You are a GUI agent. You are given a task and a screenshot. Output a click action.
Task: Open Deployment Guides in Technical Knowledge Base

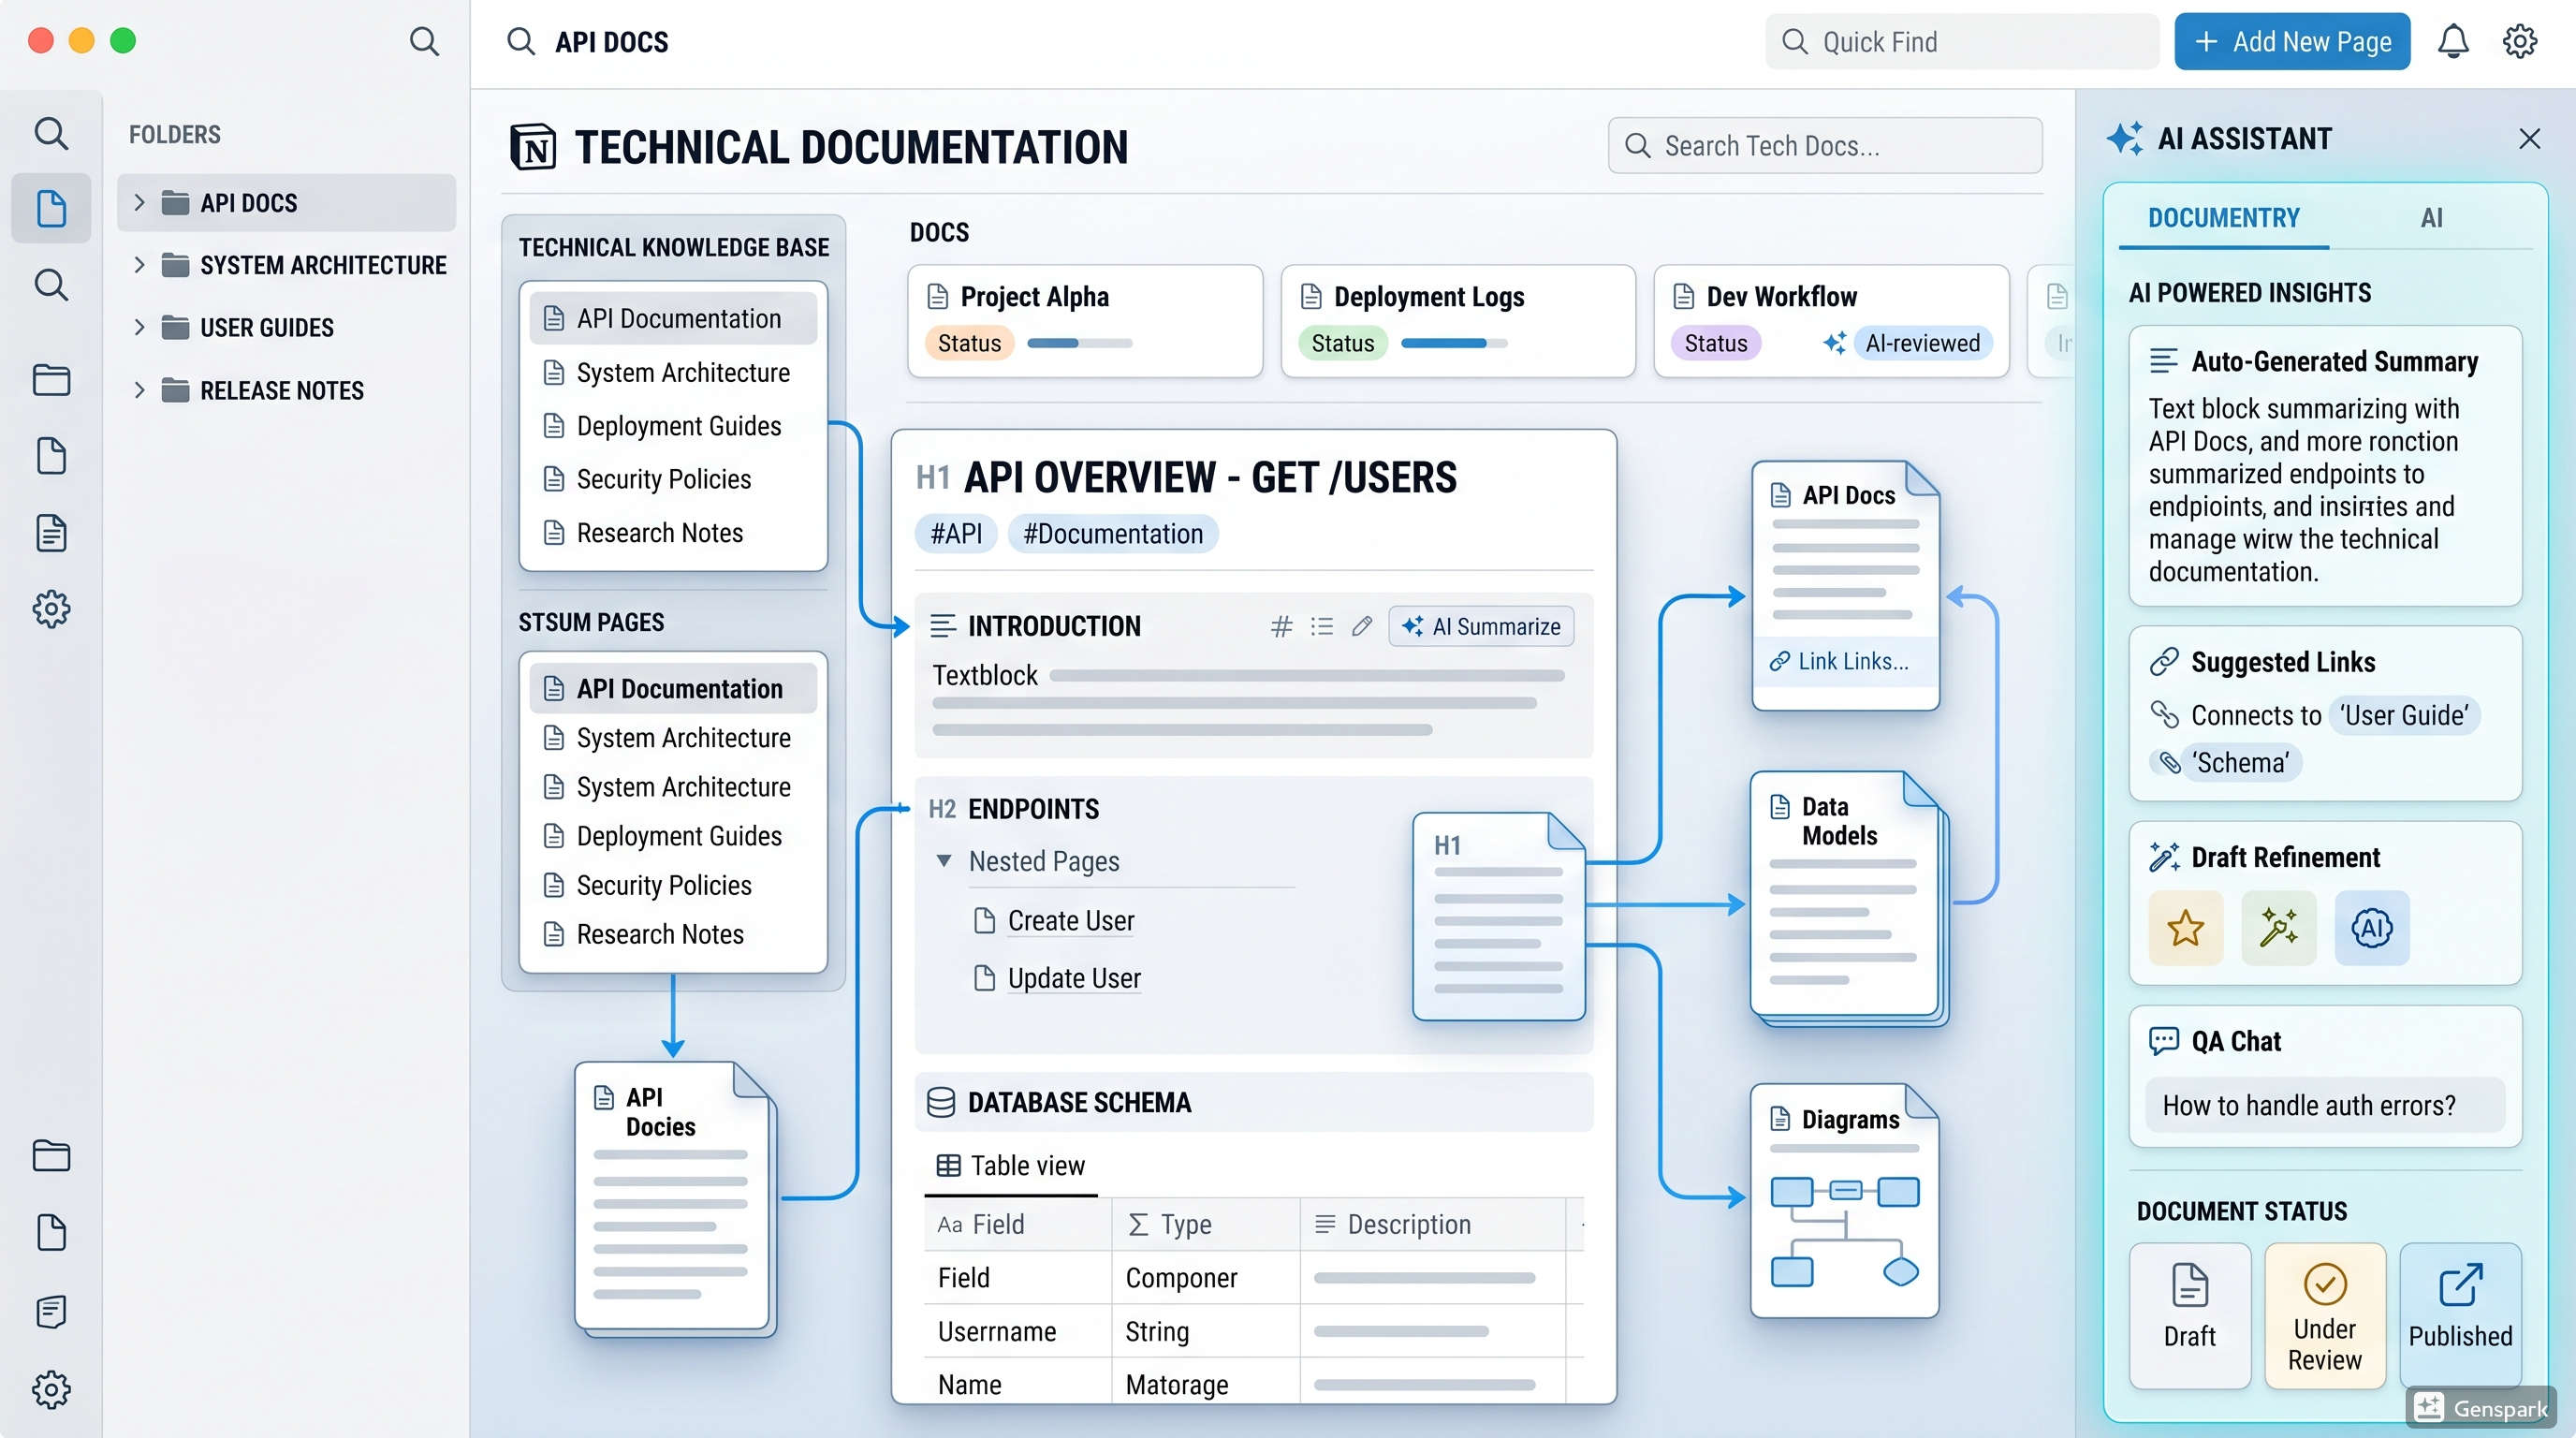pyautogui.click(x=672, y=426)
